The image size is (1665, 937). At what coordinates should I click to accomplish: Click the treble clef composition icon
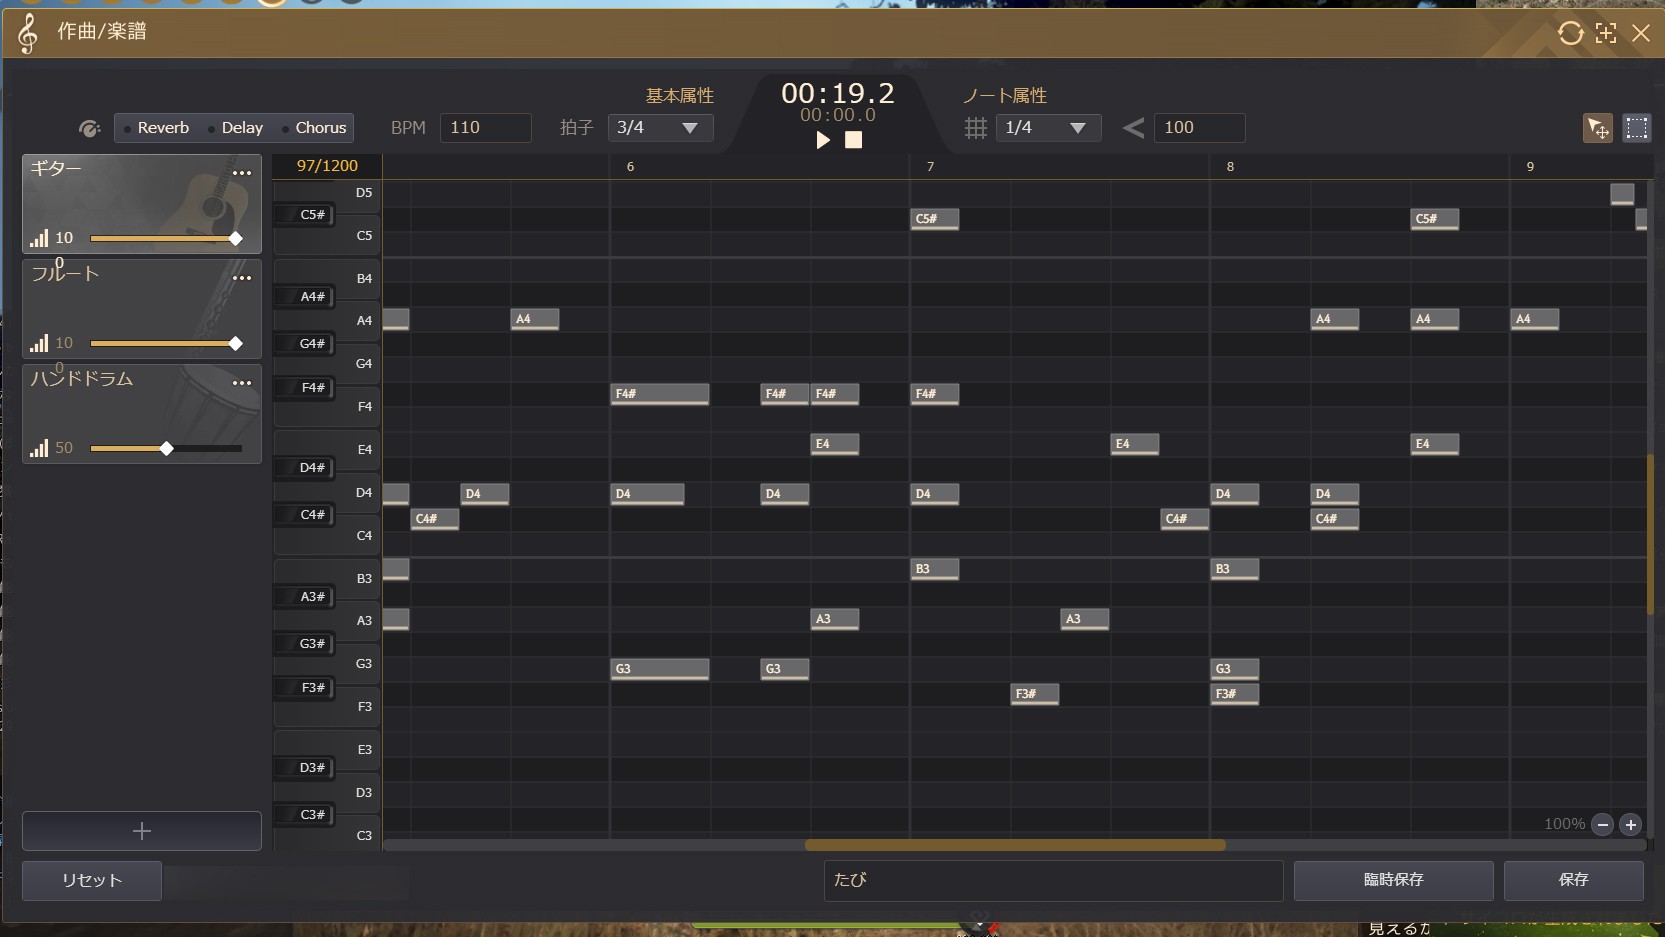pos(28,33)
